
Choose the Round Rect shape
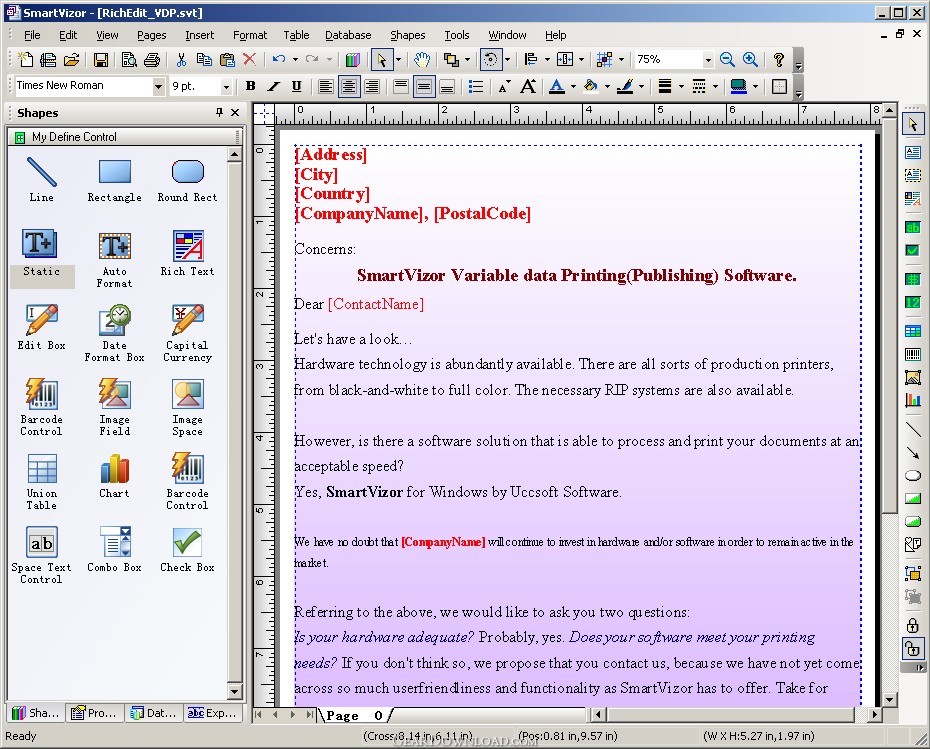[187, 180]
